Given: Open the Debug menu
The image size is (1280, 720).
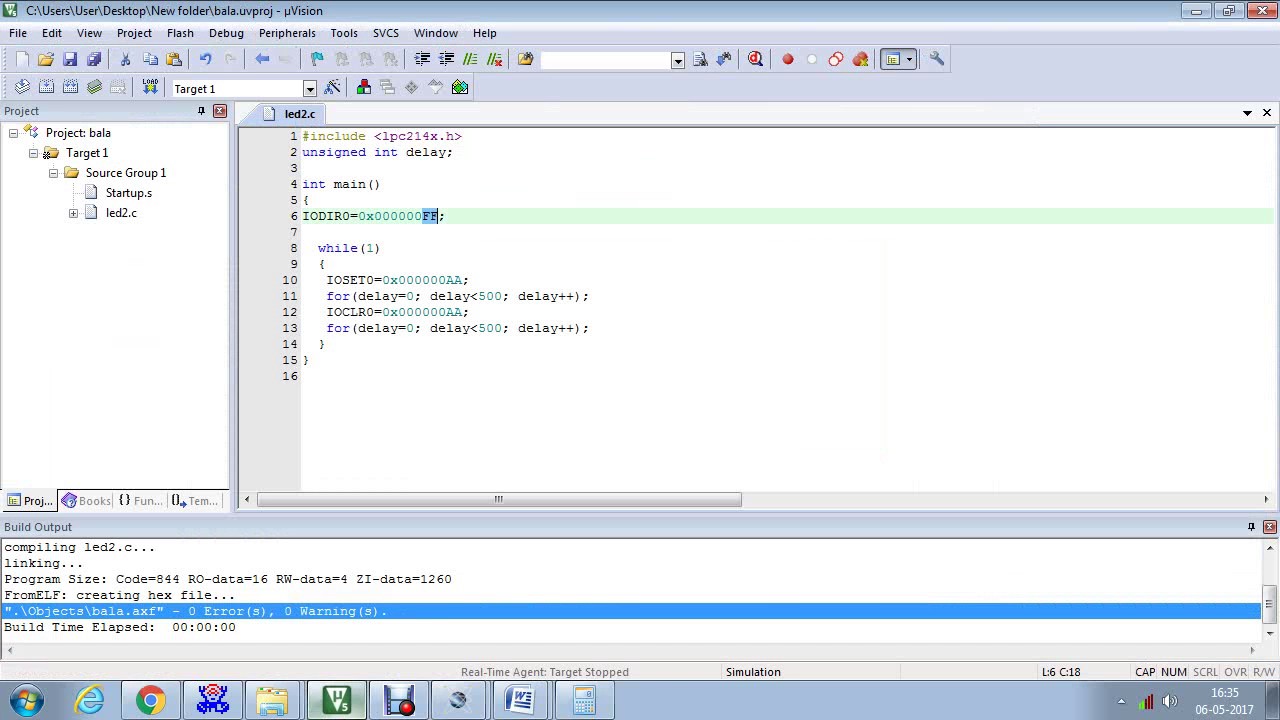Looking at the screenshot, I should 226,33.
